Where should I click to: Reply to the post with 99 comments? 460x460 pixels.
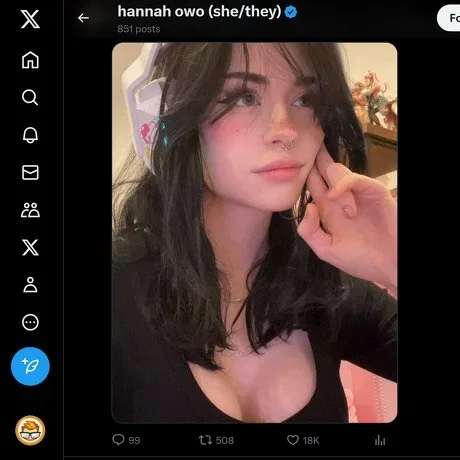click(x=126, y=440)
